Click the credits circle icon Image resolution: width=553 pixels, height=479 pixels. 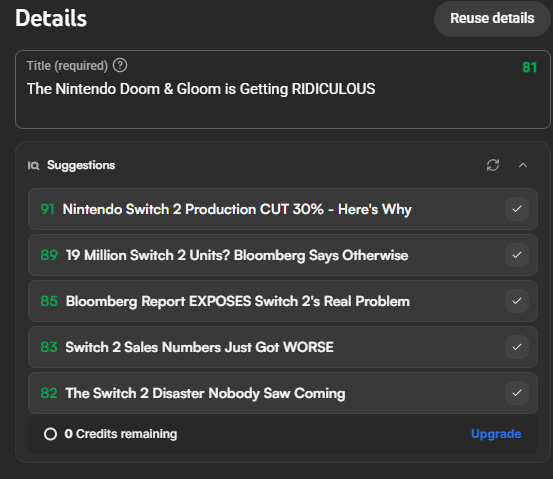point(50,434)
